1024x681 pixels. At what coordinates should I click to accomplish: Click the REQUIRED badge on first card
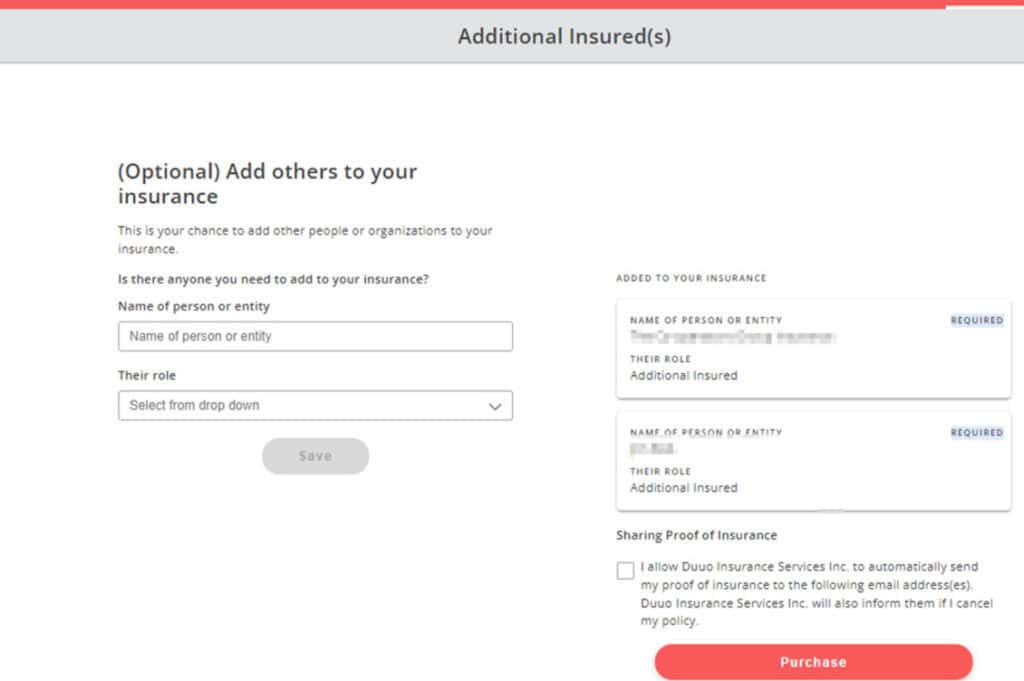point(977,320)
